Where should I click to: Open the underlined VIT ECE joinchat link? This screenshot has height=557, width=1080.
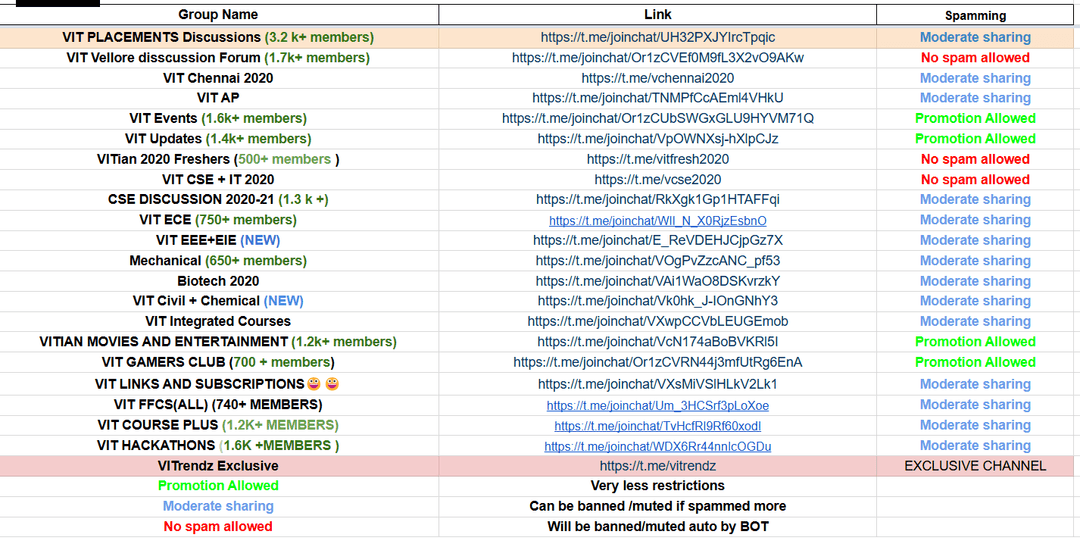658,221
